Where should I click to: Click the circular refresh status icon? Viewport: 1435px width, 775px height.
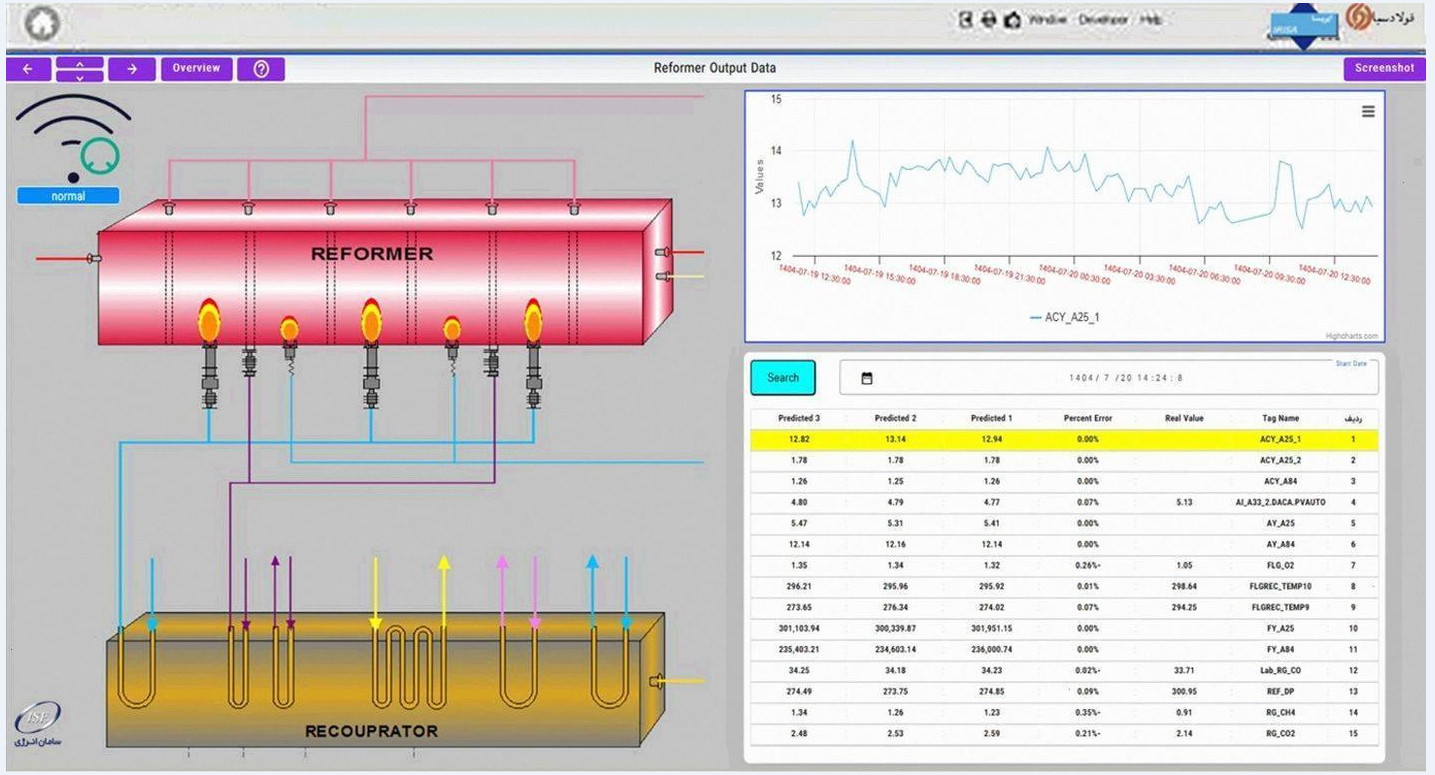(x=100, y=155)
